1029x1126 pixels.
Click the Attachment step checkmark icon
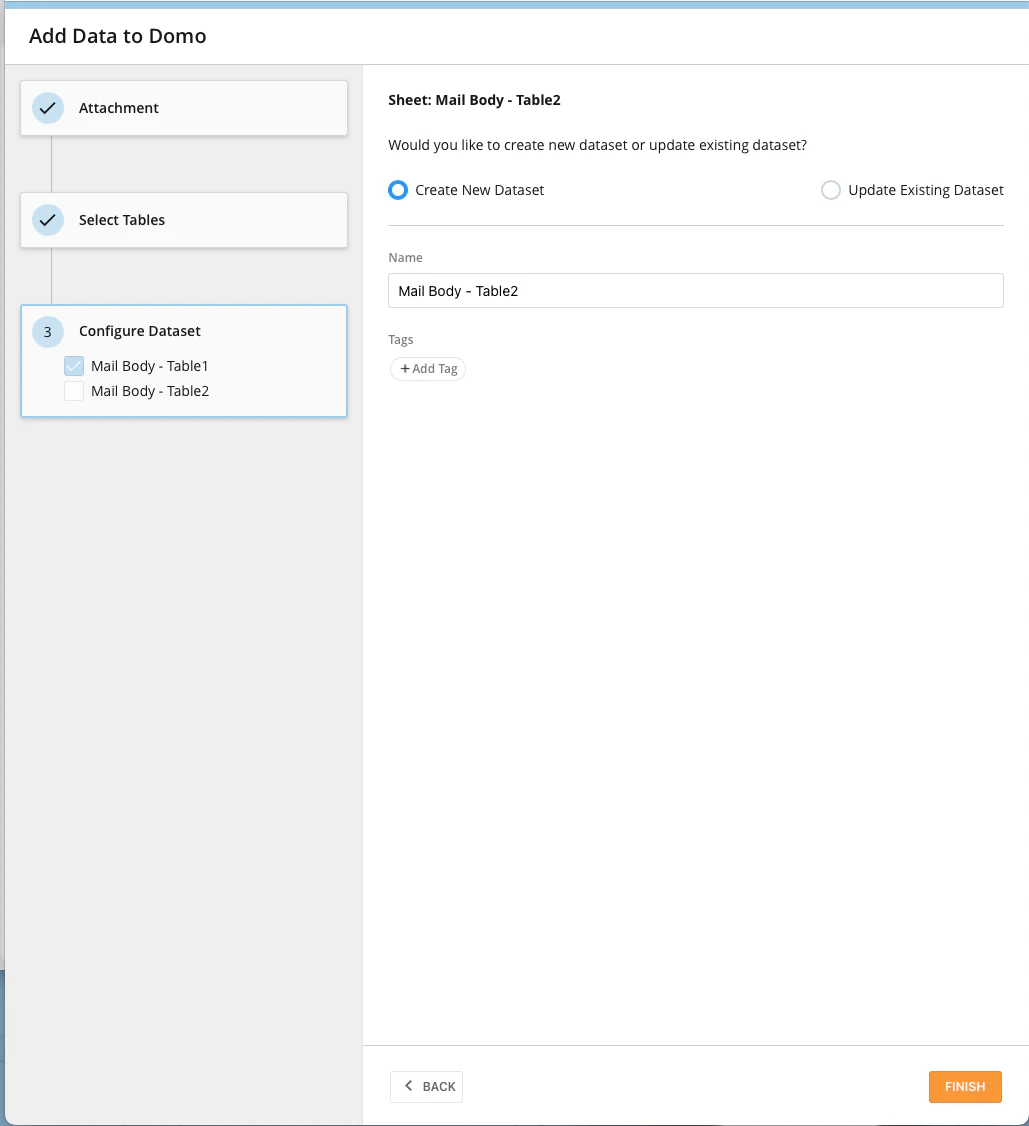[47, 108]
